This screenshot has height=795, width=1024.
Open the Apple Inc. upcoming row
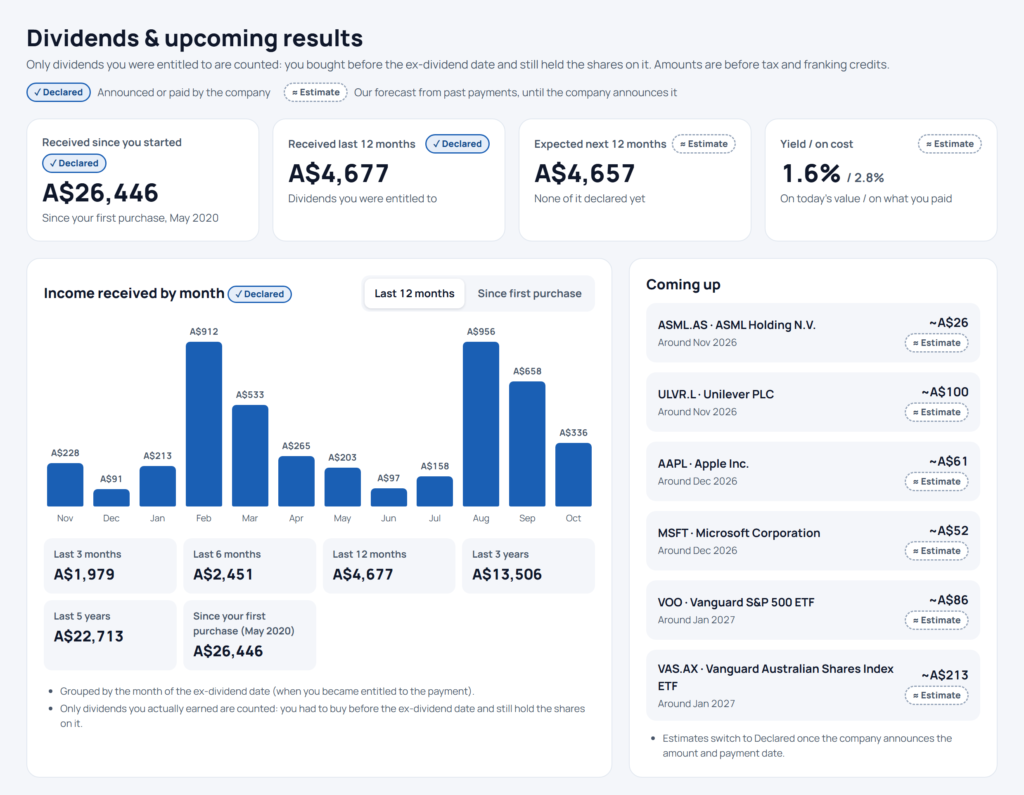click(812, 471)
